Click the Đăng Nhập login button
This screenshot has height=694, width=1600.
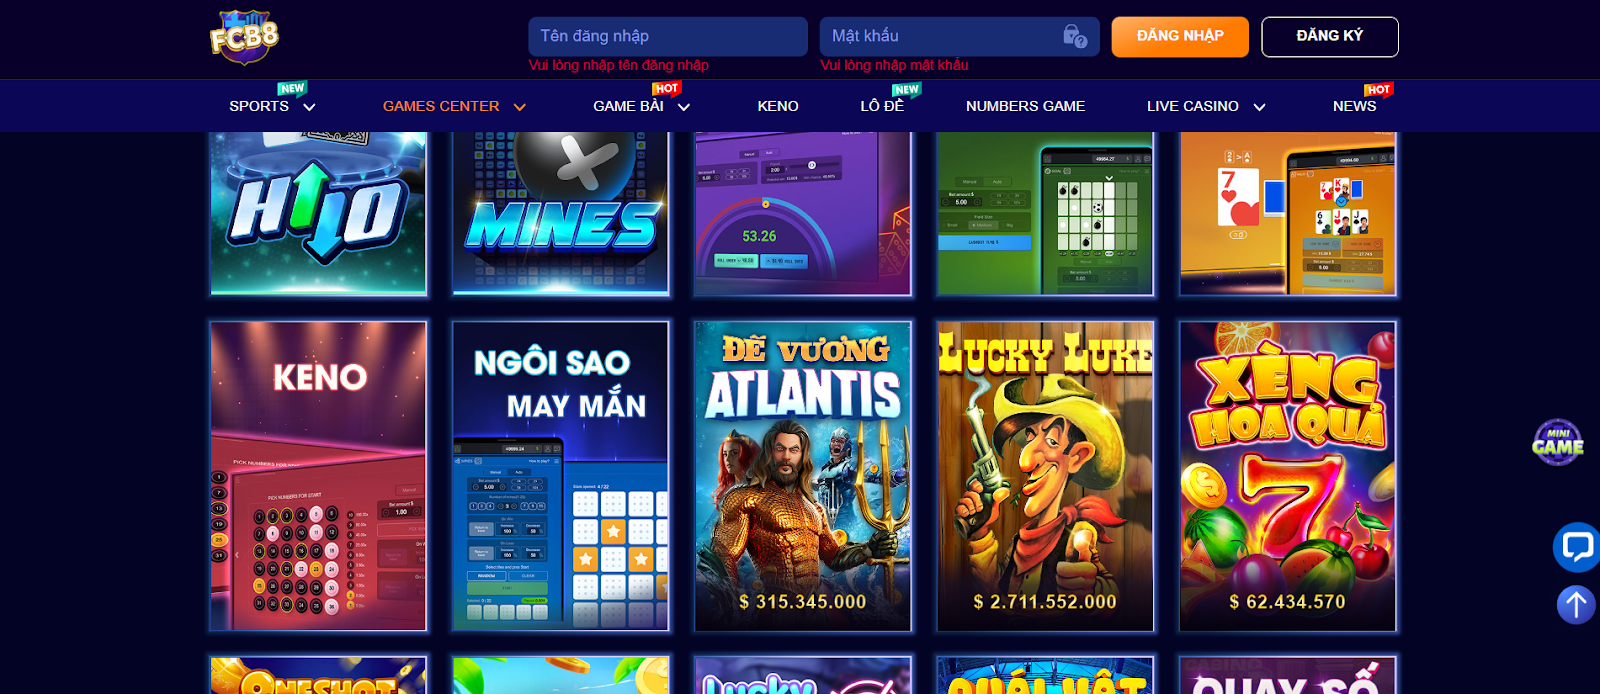pos(1180,37)
